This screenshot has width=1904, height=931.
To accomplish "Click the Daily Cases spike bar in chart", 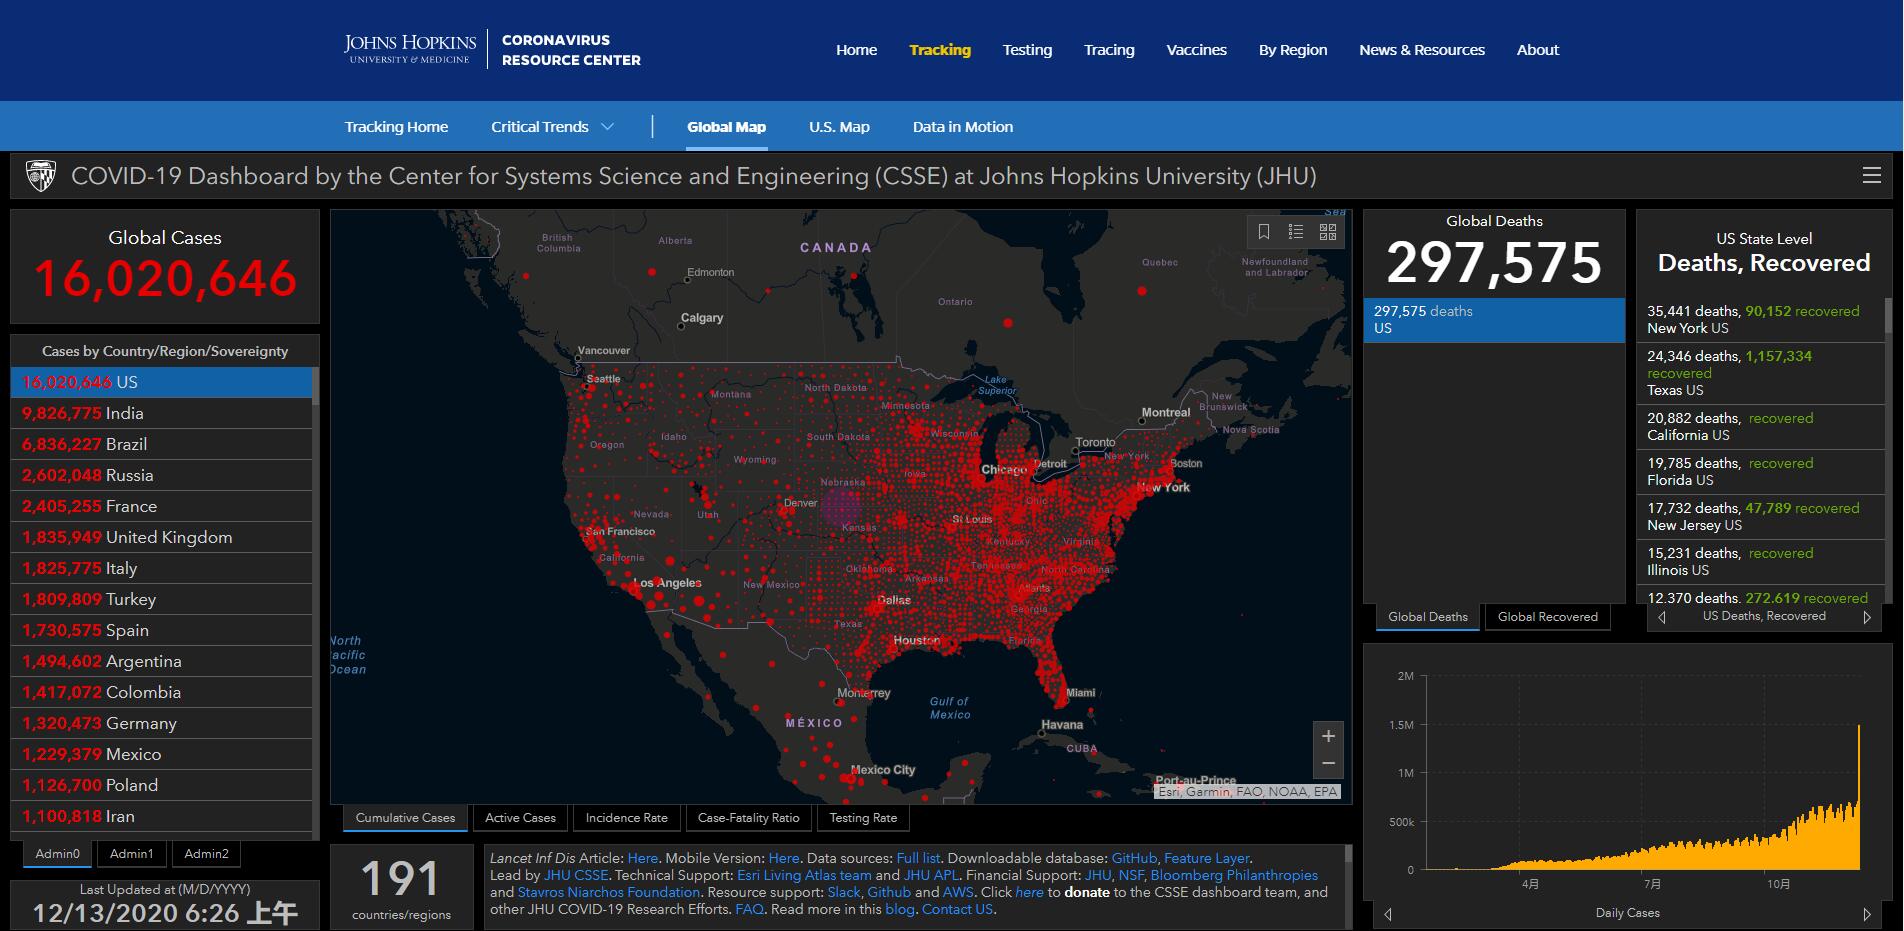I will pos(1858,797).
